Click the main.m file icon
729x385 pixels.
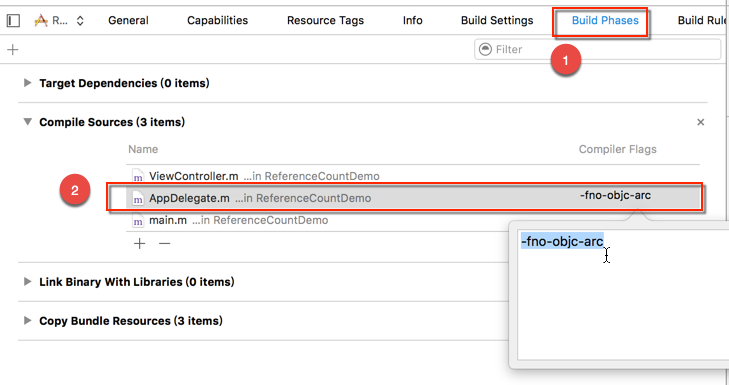pyautogui.click(x=138, y=220)
